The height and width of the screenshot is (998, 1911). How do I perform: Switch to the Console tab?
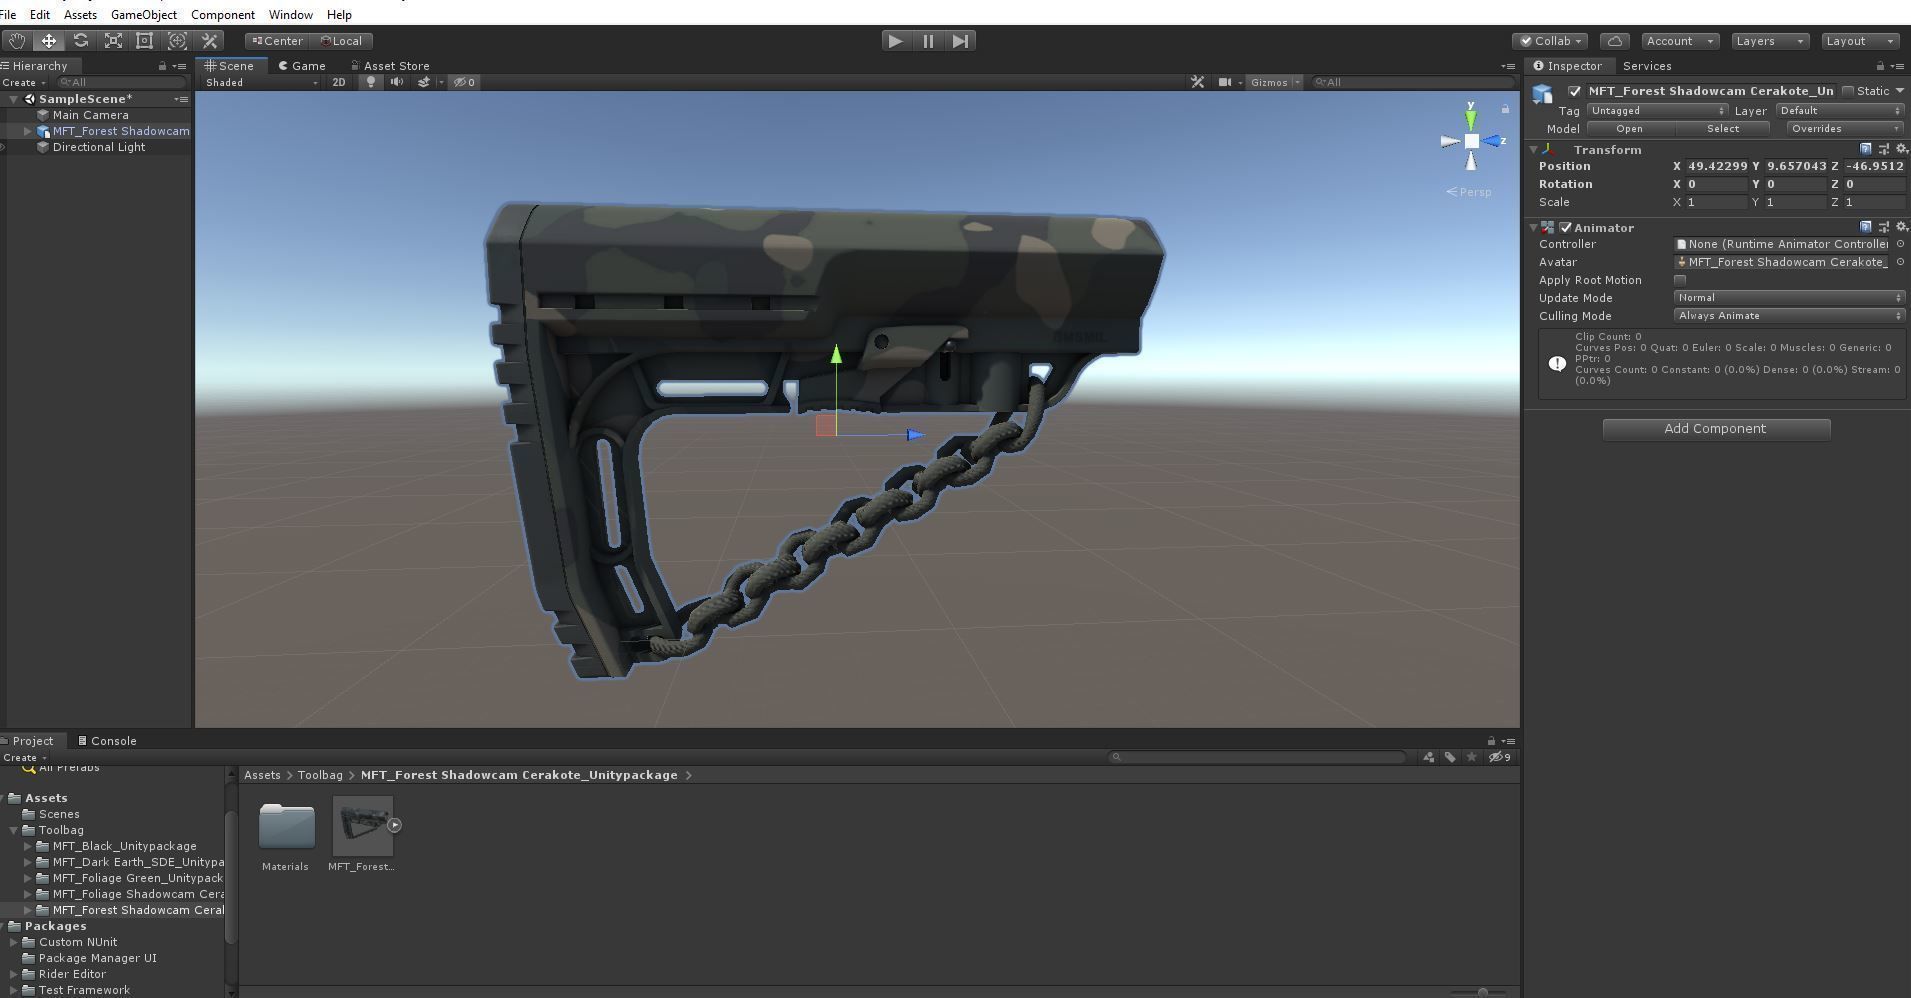[108, 741]
